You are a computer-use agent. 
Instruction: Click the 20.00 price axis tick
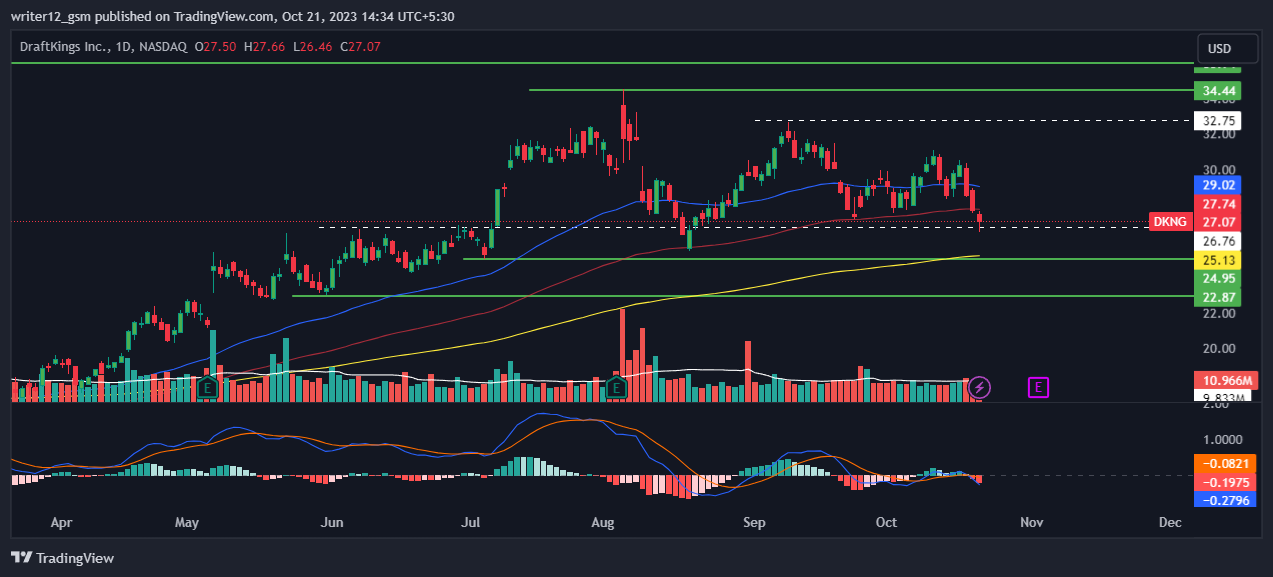click(x=1218, y=349)
